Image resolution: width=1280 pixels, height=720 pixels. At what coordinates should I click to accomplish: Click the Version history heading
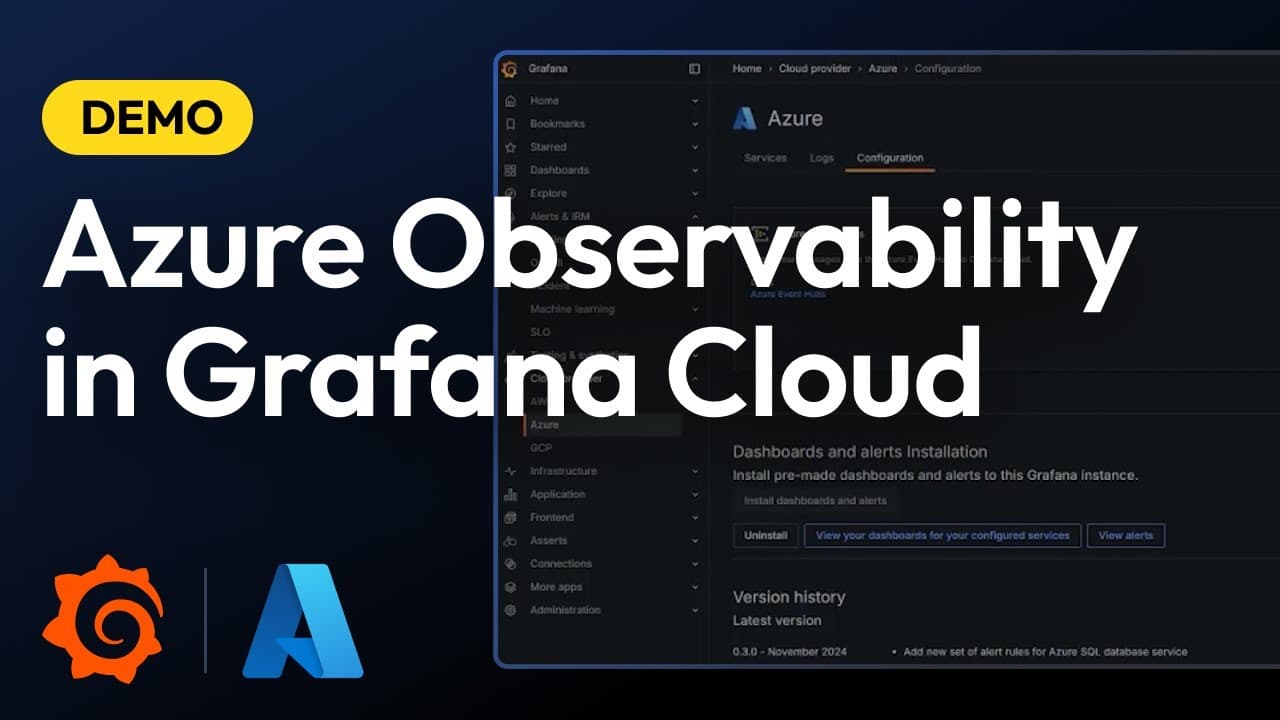(789, 597)
